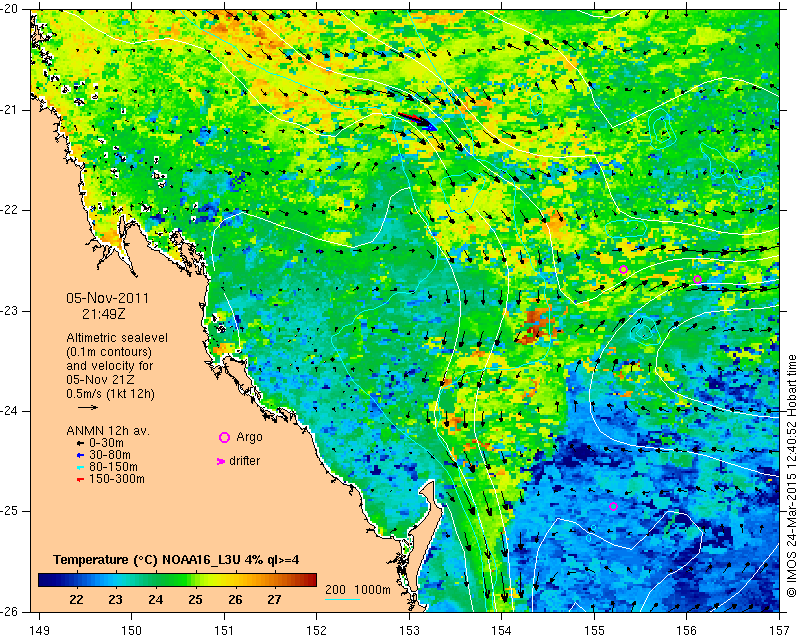Click the '25' colorbar tick label
Screen dimensions: 800x640
pos(195,600)
